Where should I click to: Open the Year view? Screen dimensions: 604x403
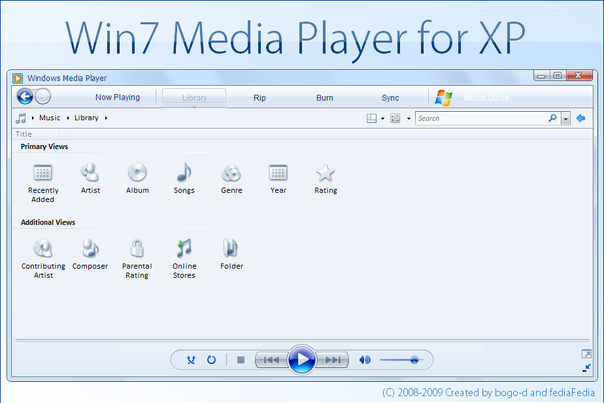click(278, 178)
